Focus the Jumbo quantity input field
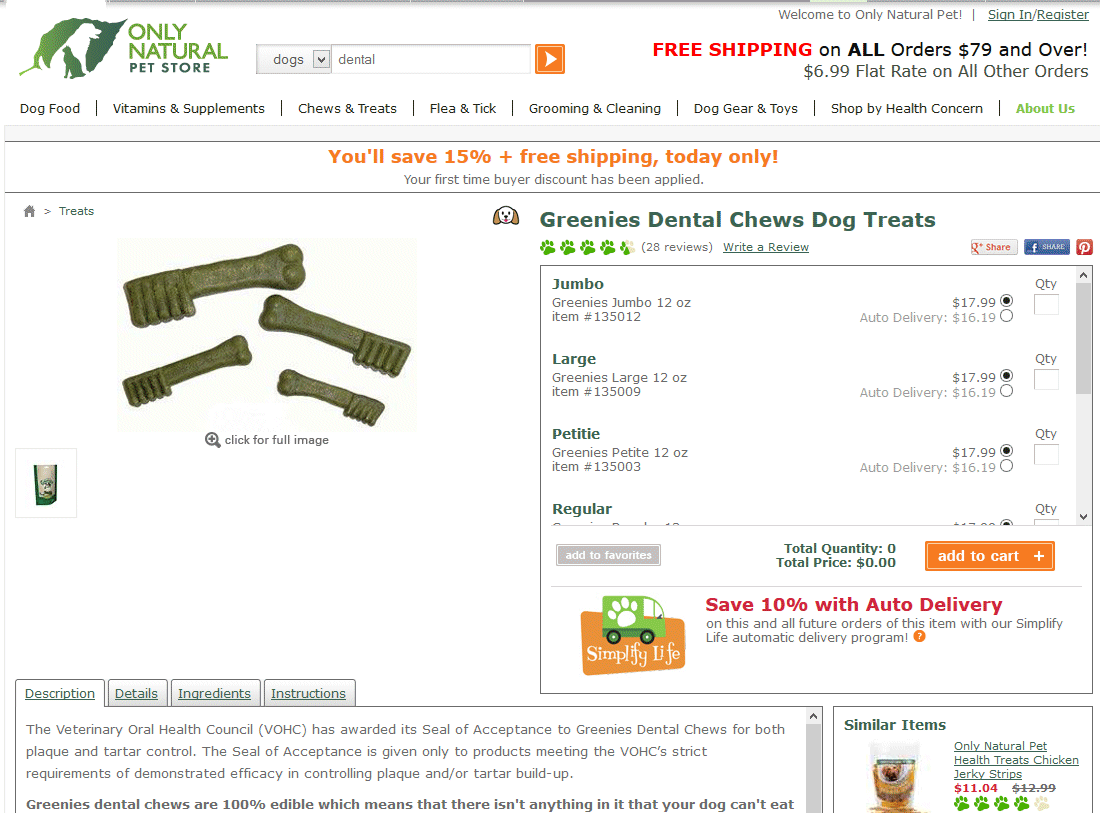The image size is (1100, 813). [x=1046, y=304]
